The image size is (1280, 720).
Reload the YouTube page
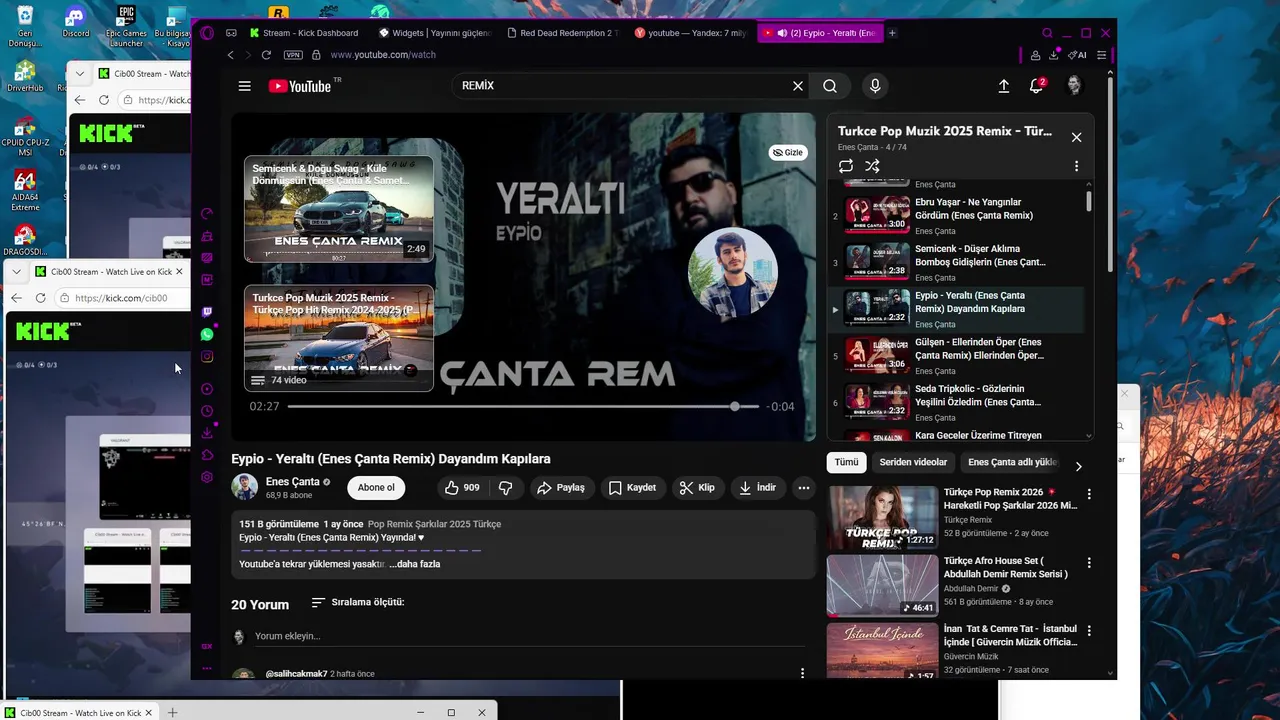click(x=266, y=55)
